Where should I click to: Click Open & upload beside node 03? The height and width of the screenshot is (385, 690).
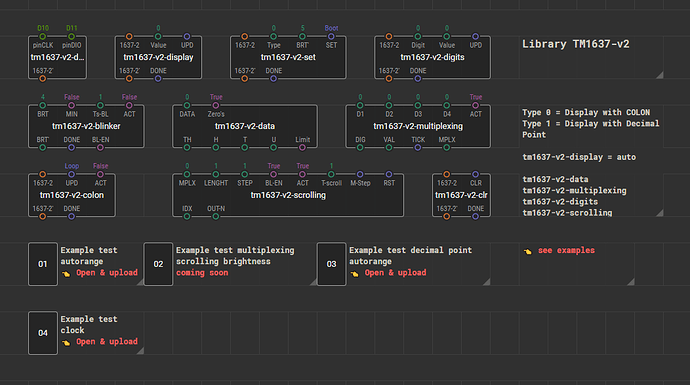point(395,273)
